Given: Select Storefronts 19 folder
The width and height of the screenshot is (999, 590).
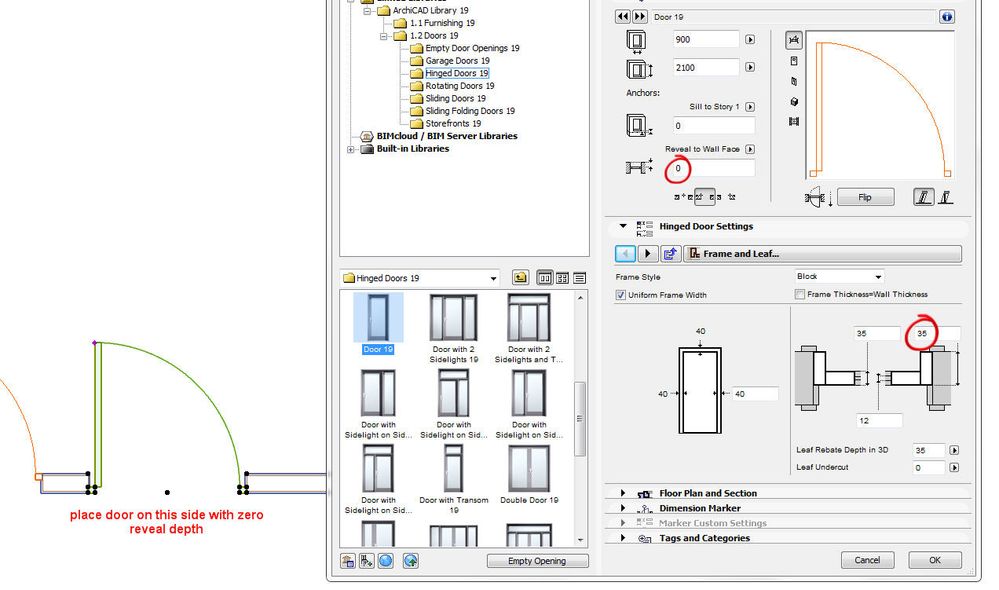Looking at the screenshot, I should pyautogui.click(x=453, y=124).
